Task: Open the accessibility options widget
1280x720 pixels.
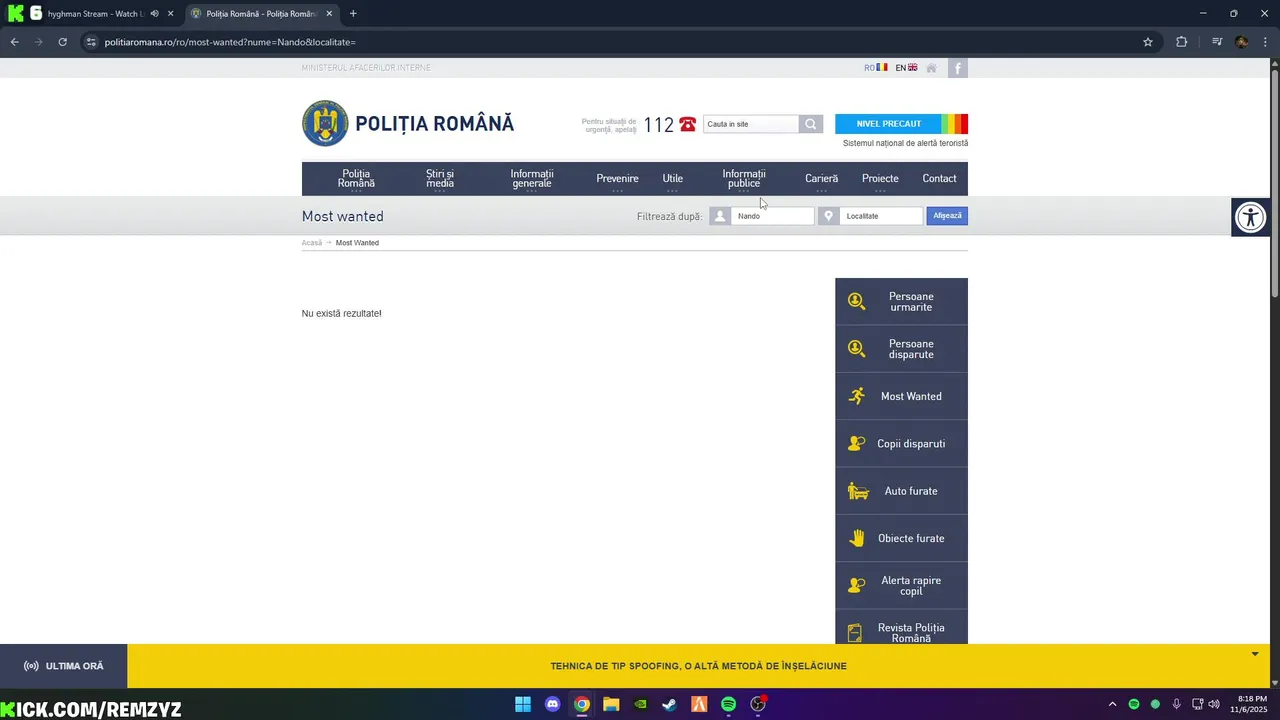Action: coord(1250,217)
